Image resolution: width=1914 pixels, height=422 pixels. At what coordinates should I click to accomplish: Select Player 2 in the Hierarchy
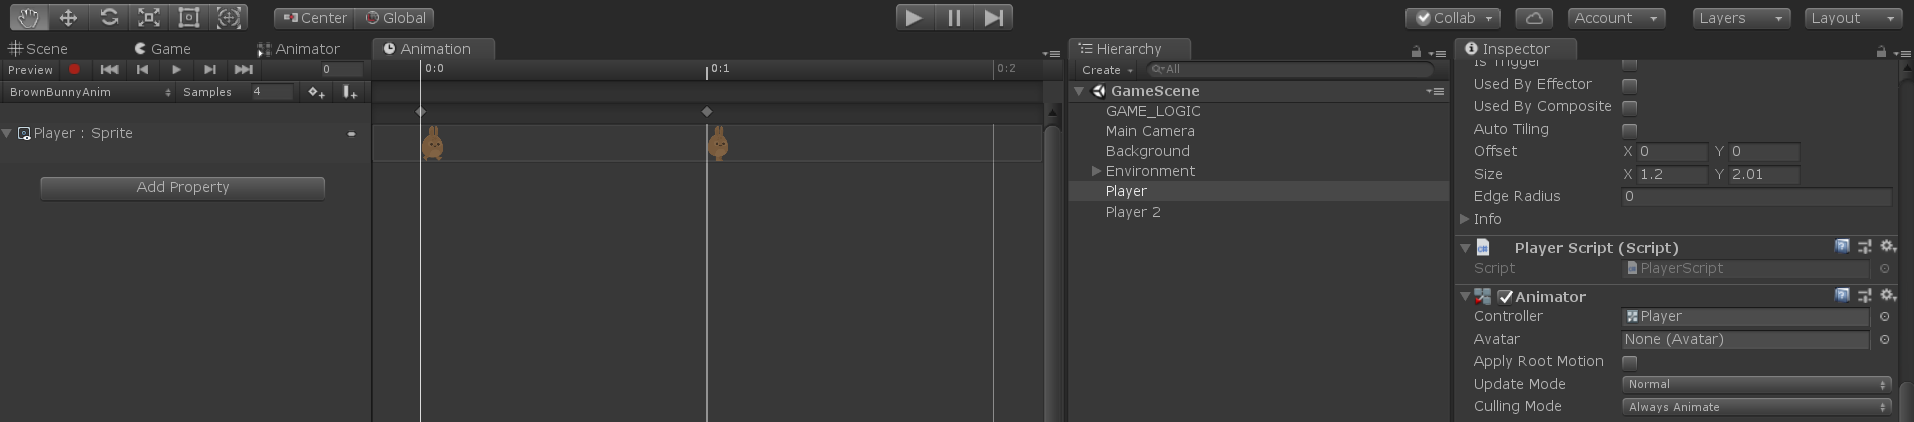point(1133,212)
